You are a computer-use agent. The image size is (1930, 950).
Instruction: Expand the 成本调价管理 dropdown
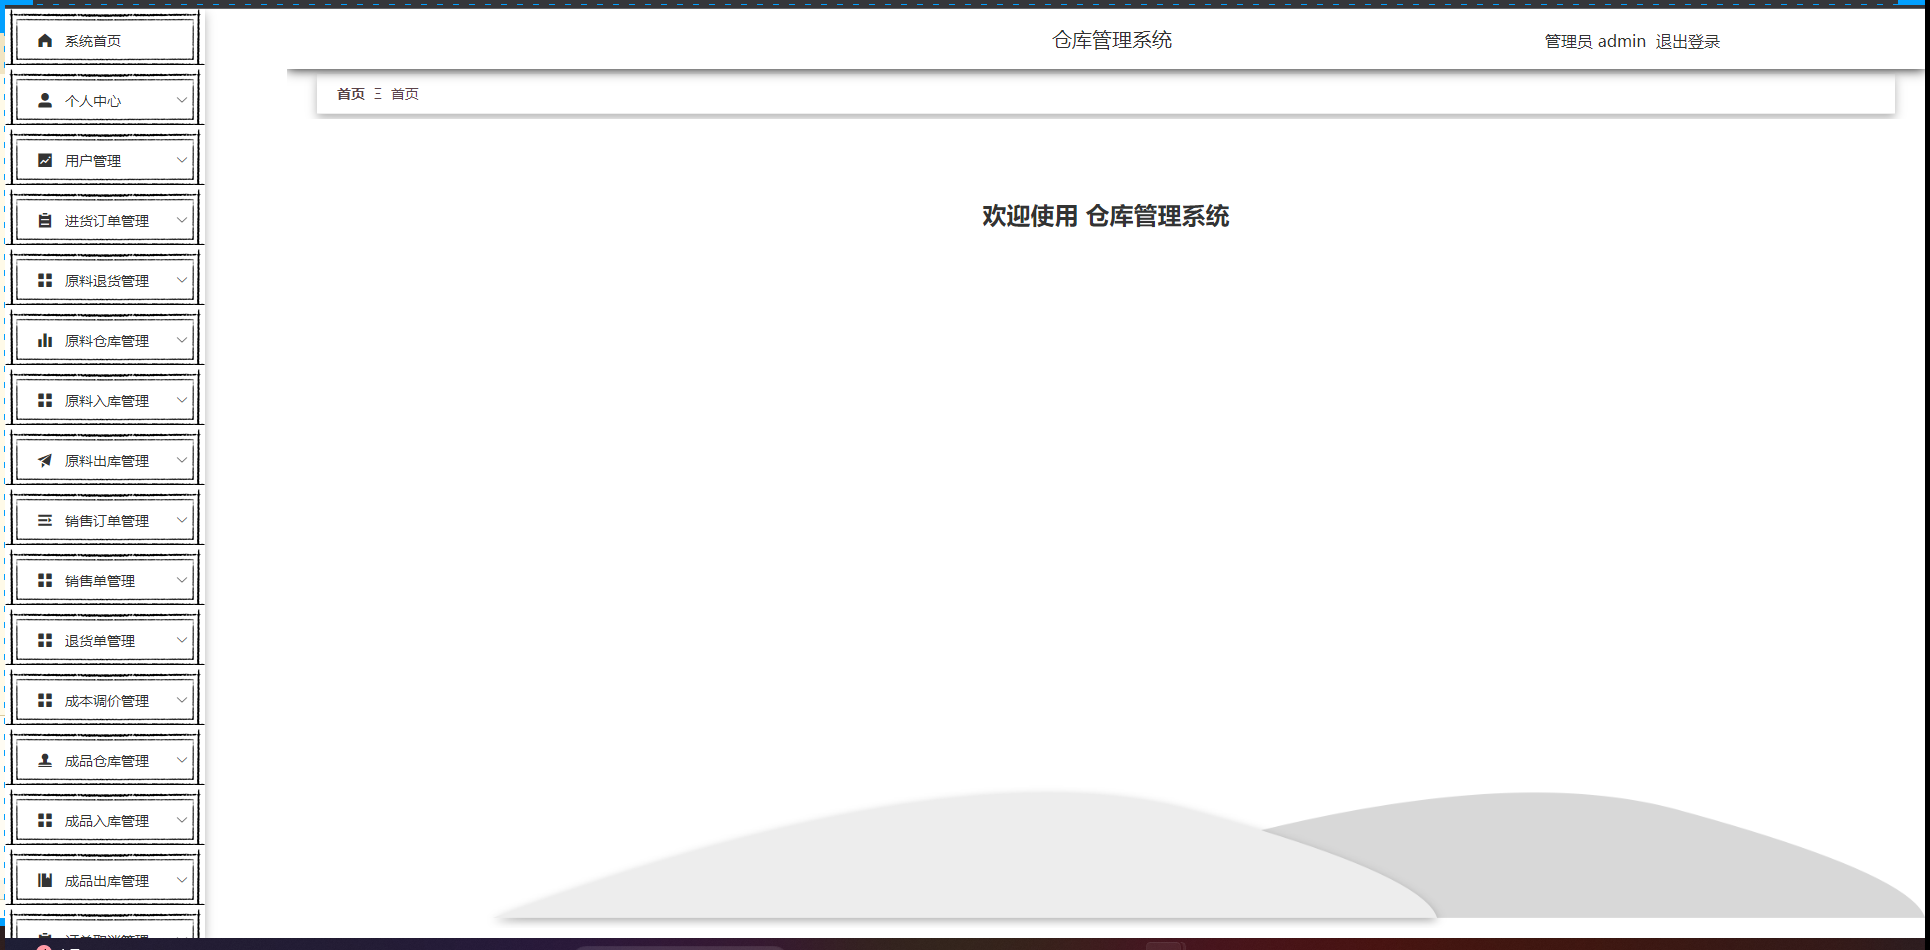[181, 700]
